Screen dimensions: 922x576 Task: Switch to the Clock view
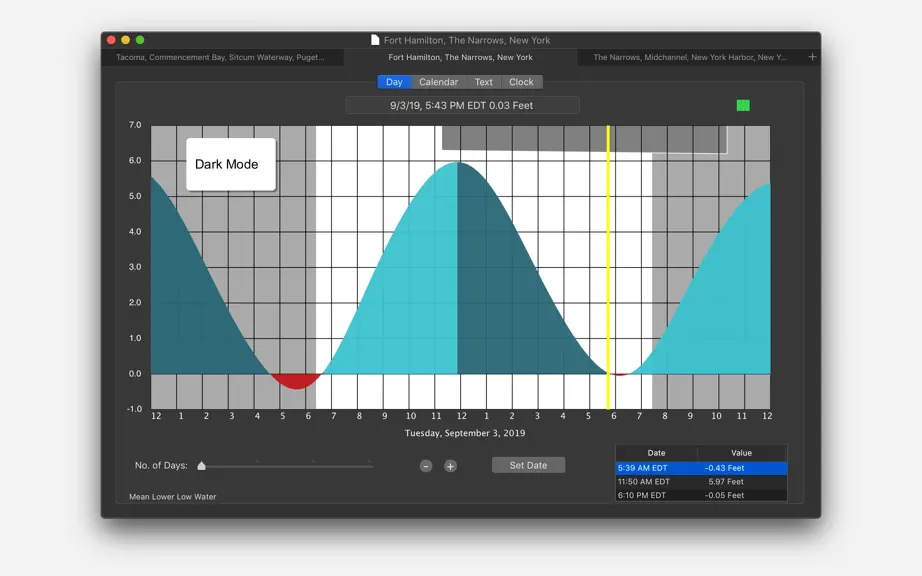(521, 82)
